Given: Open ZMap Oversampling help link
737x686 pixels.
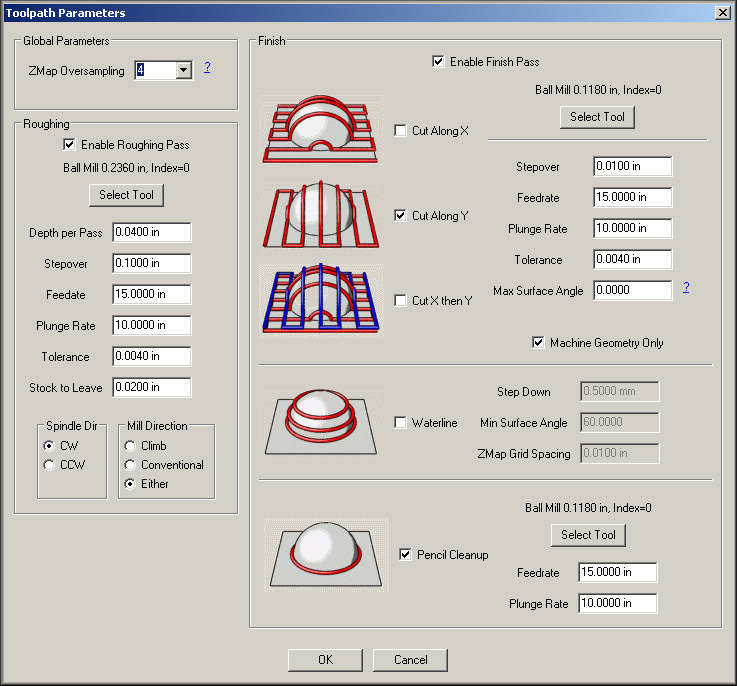Looking at the screenshot, I should click(207, 69).
